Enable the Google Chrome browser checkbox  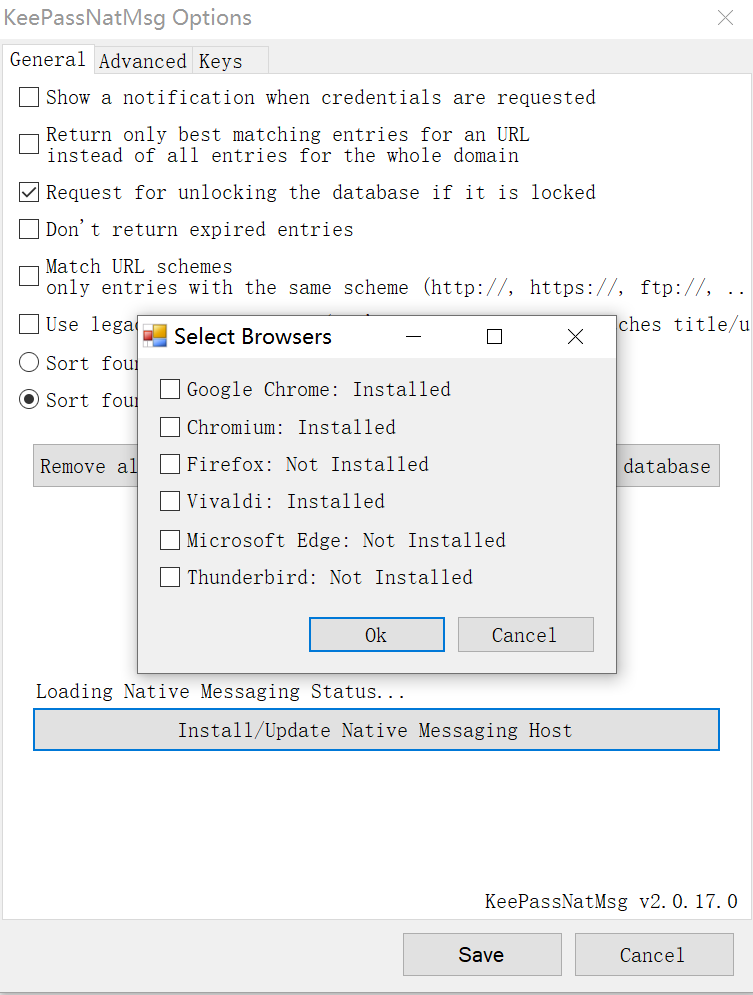pos(169,389)
